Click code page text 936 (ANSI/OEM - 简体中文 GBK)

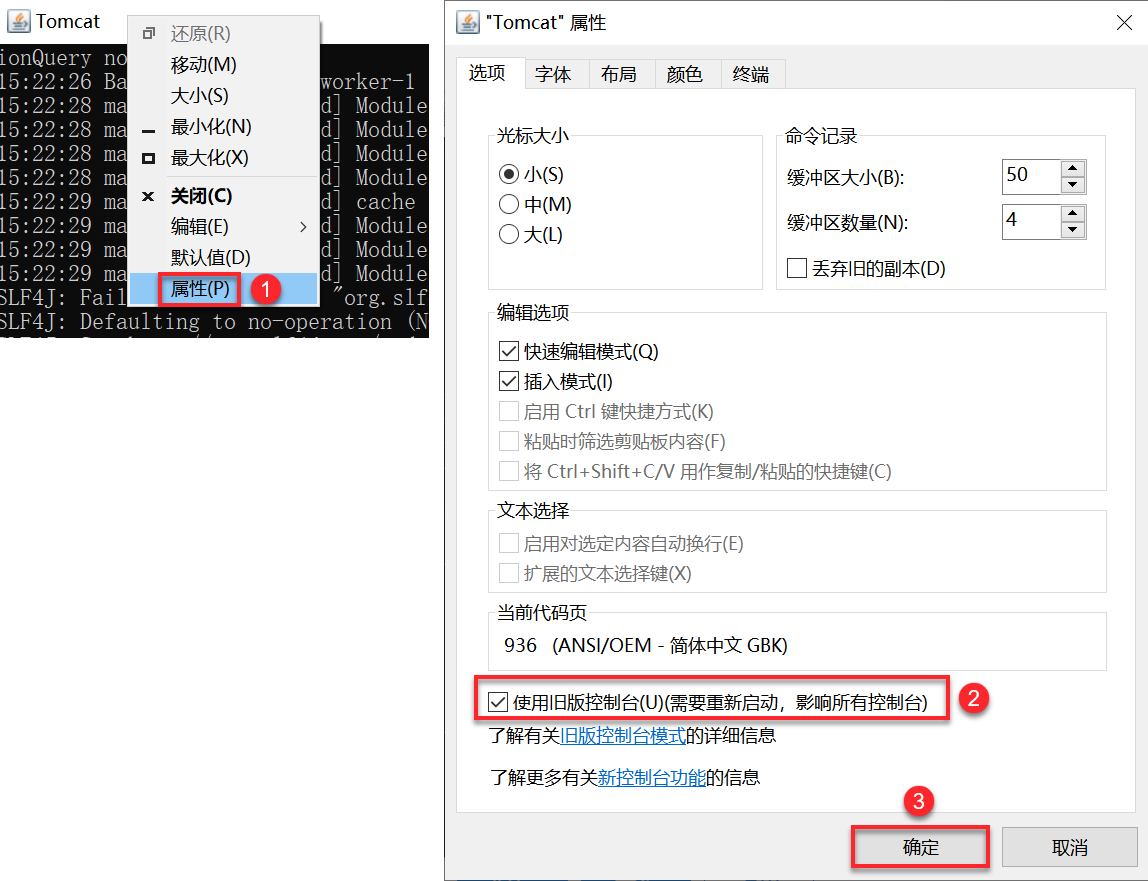coord(646,645)
